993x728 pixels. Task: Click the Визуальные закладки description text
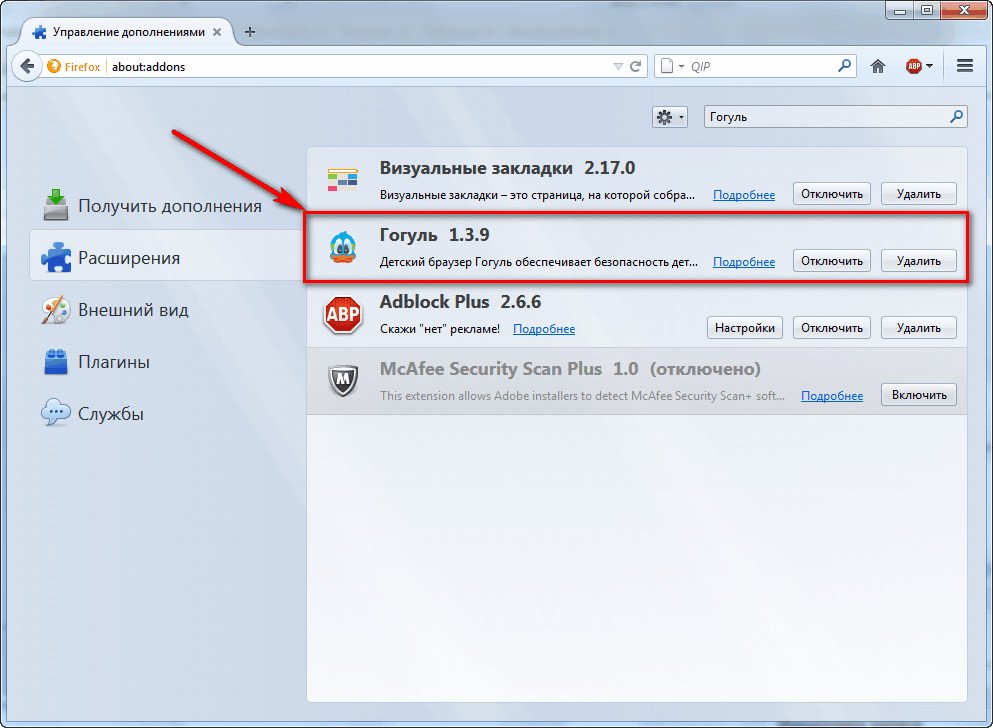[x=537, y=195]
